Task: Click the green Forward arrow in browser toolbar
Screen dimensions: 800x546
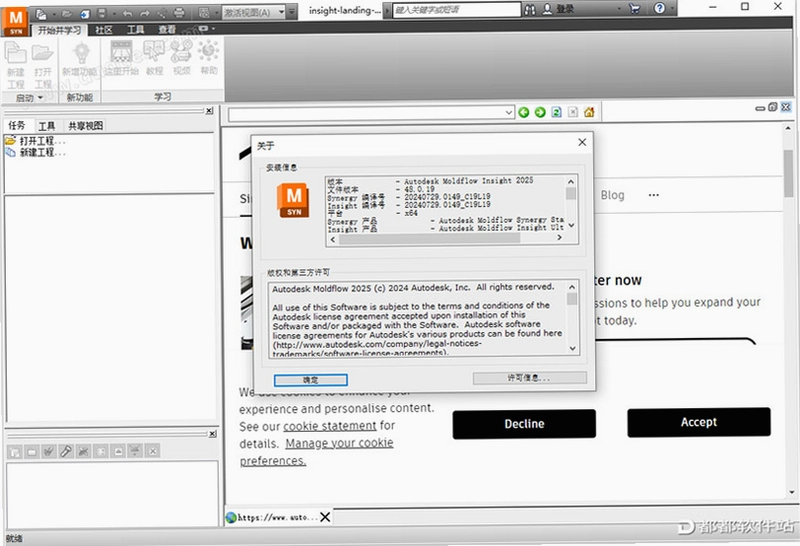Action: point(540,112)
